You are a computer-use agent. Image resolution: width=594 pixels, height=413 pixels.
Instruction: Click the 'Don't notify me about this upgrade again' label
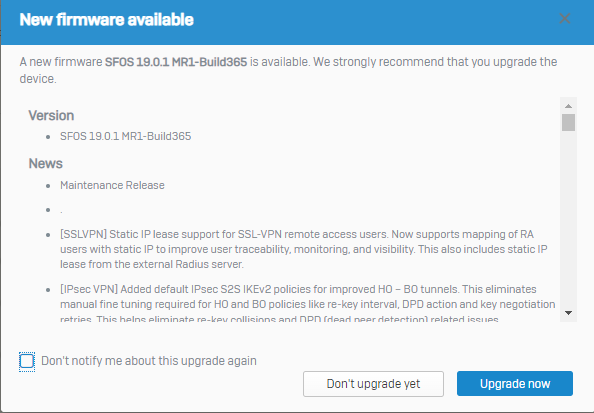149,361
